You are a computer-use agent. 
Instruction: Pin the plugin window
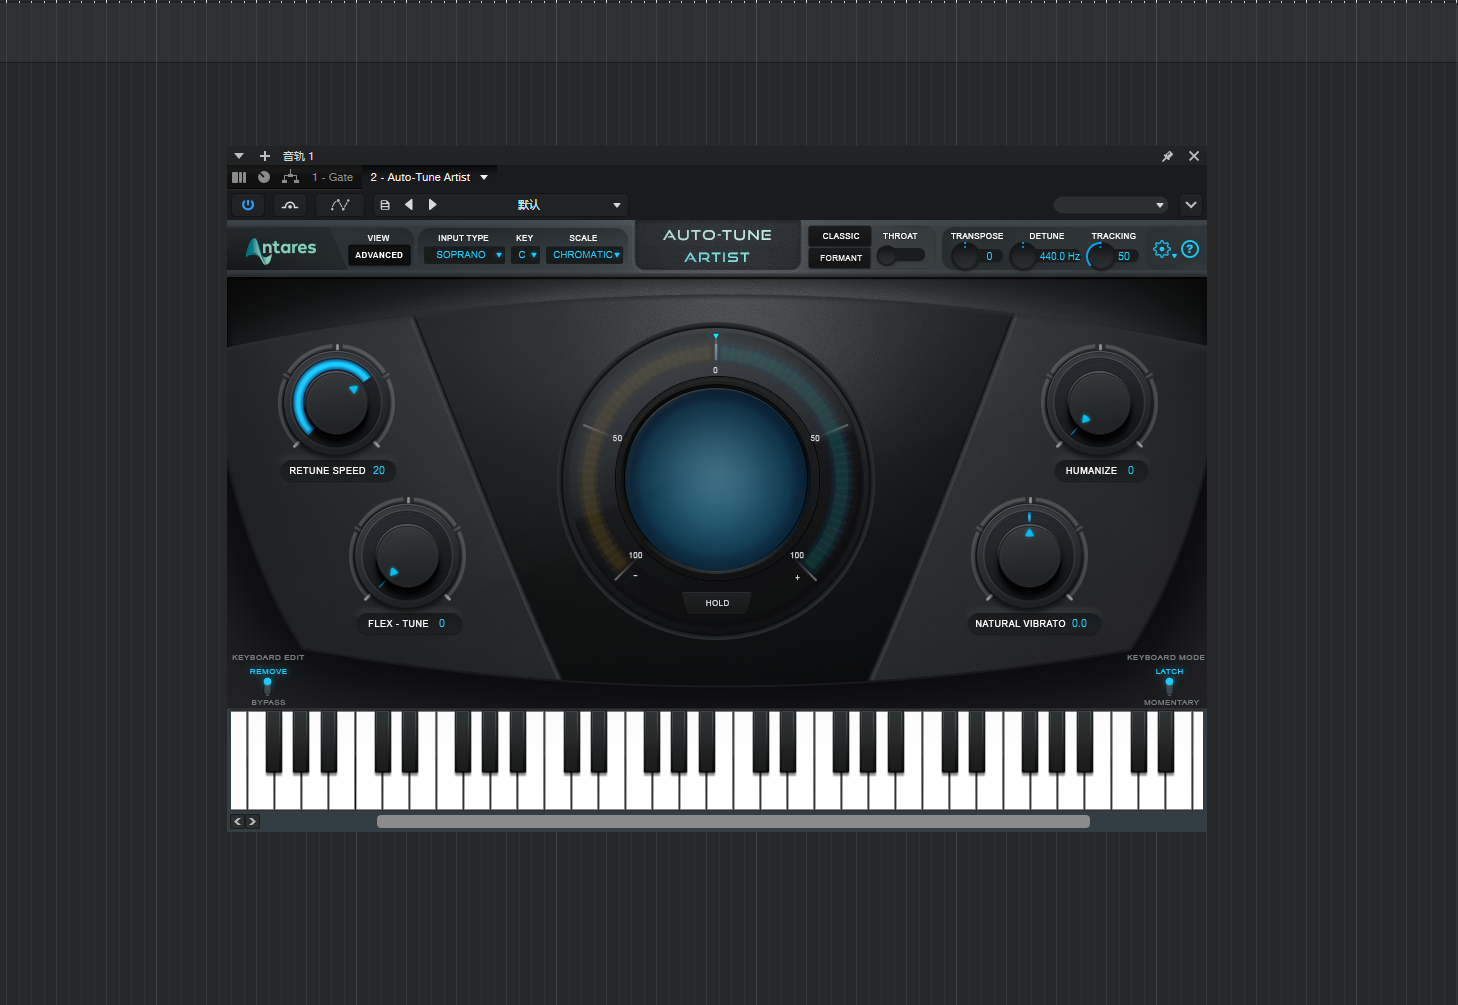click(1167, 157)
